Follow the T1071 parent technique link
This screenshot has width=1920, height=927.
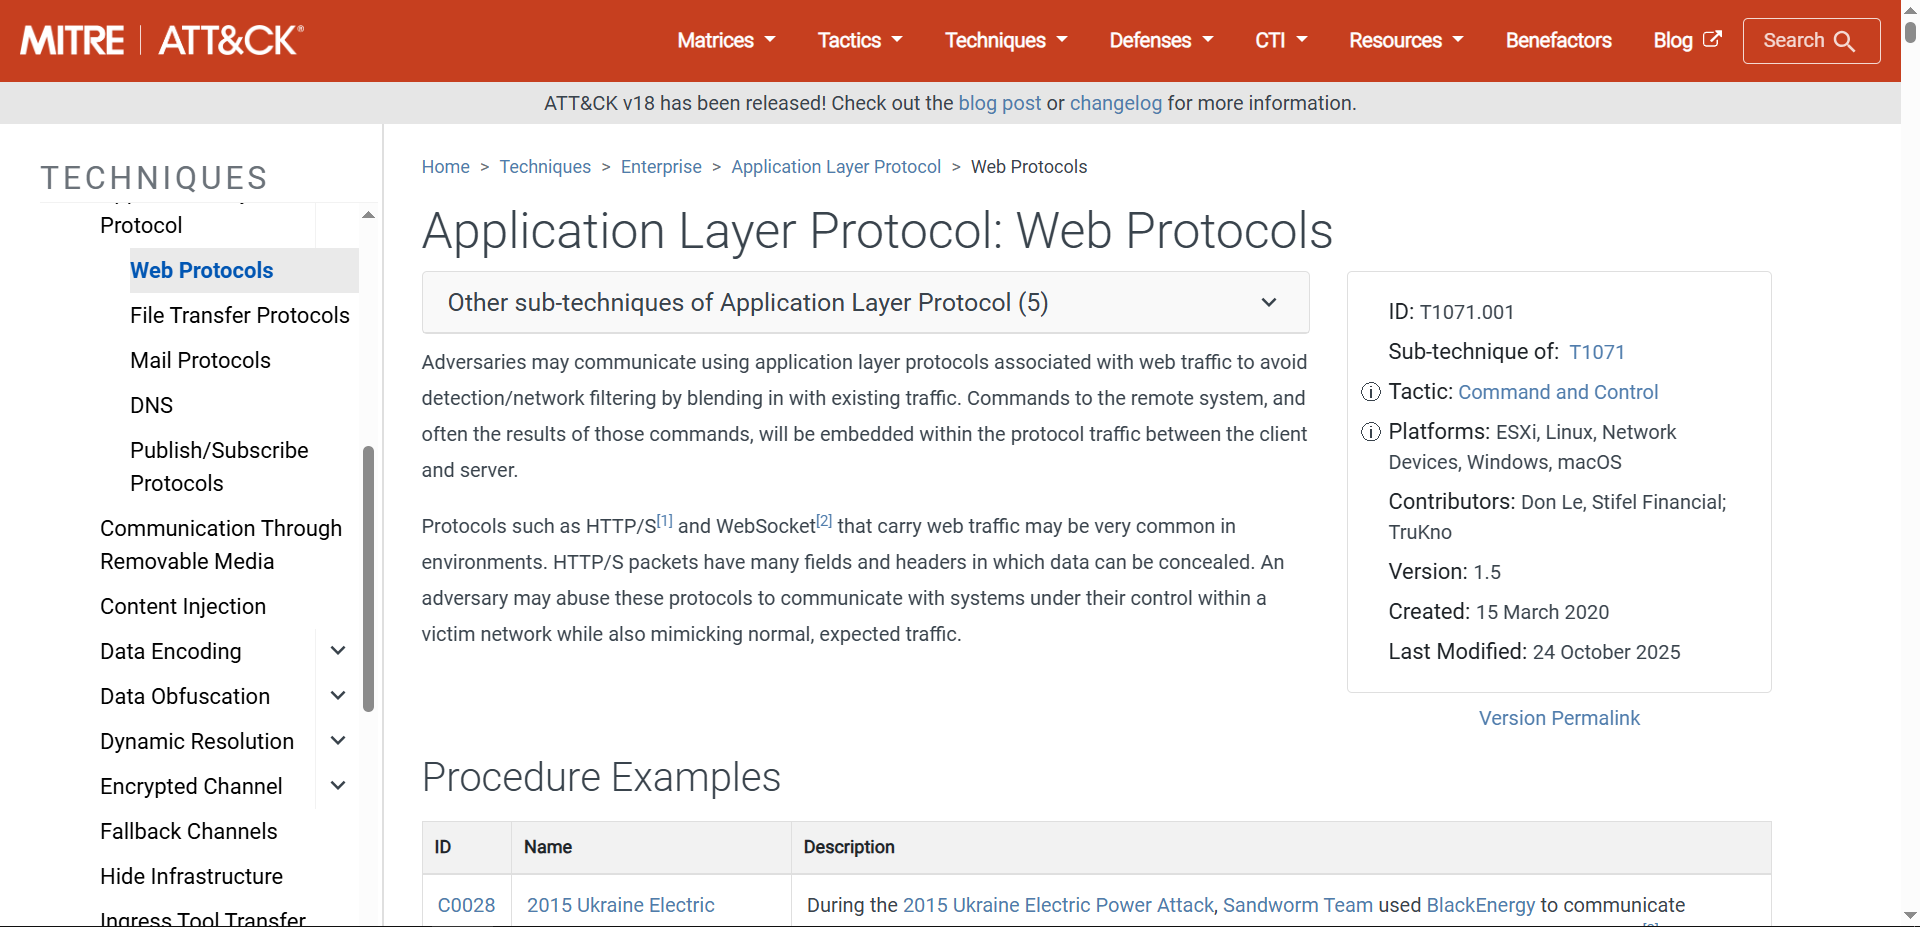point(1596,351)
